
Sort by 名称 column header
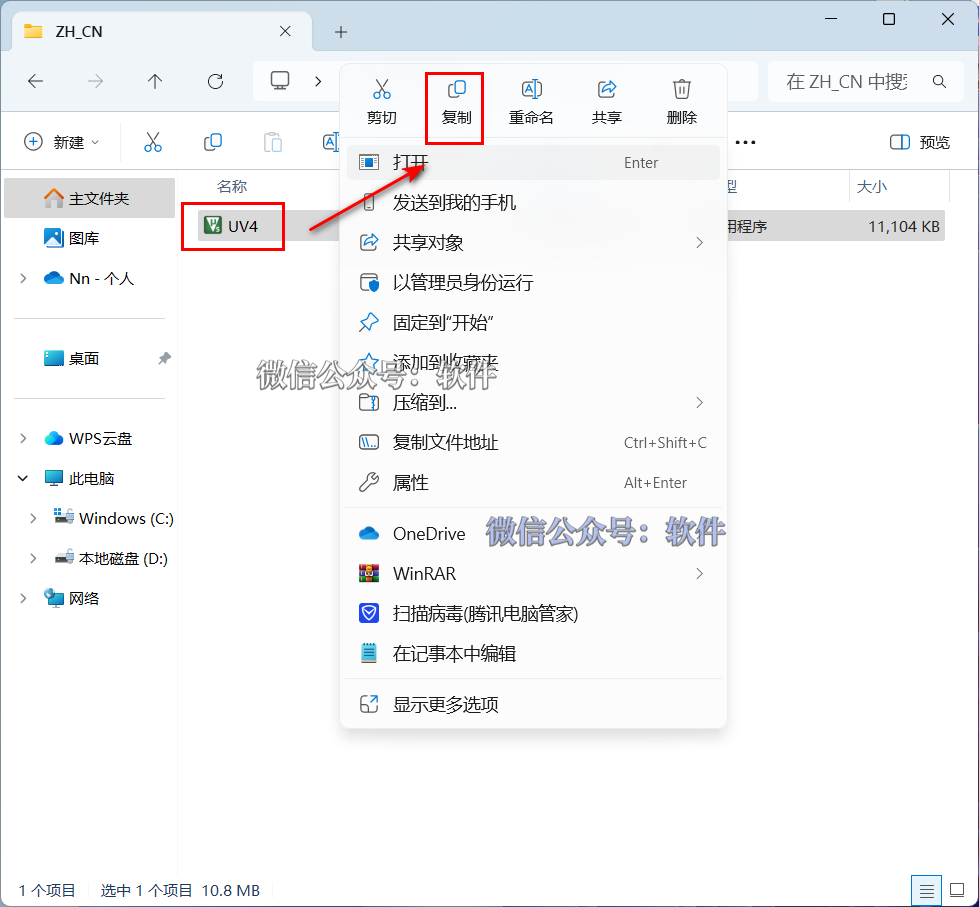(232, 186)
